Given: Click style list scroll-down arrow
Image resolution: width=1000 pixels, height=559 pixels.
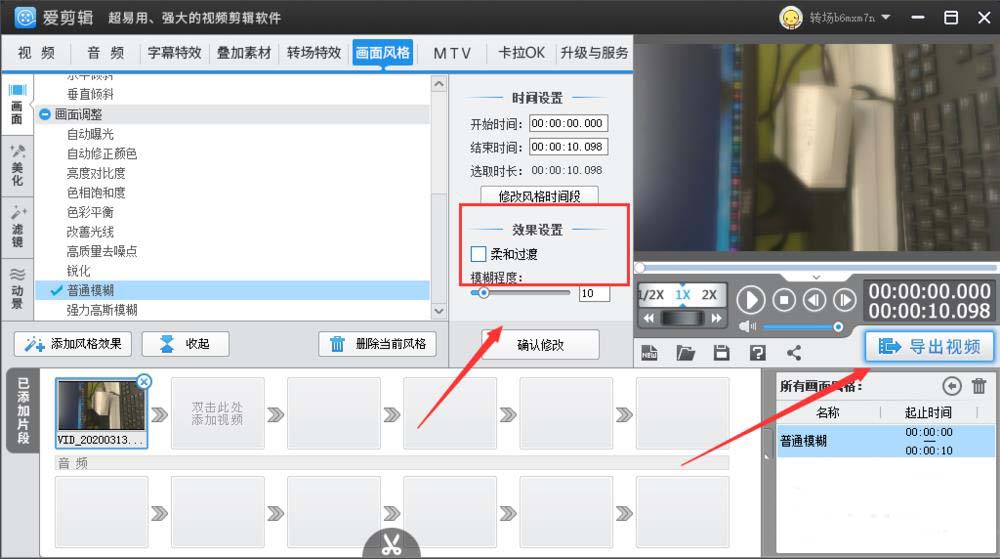Looking at the screenshot, I should coord(439,311).
